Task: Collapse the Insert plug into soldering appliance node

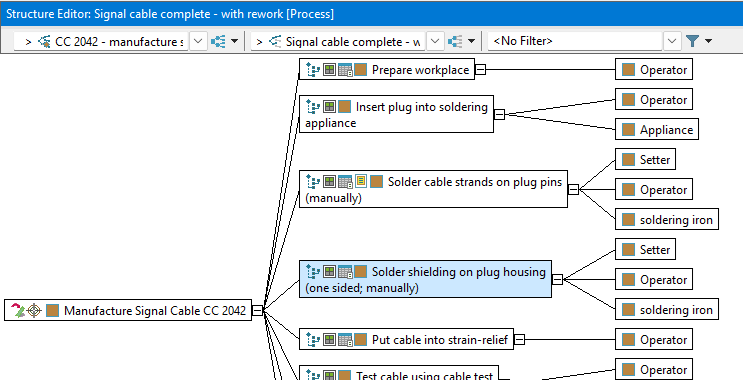Action: [499, 114]
